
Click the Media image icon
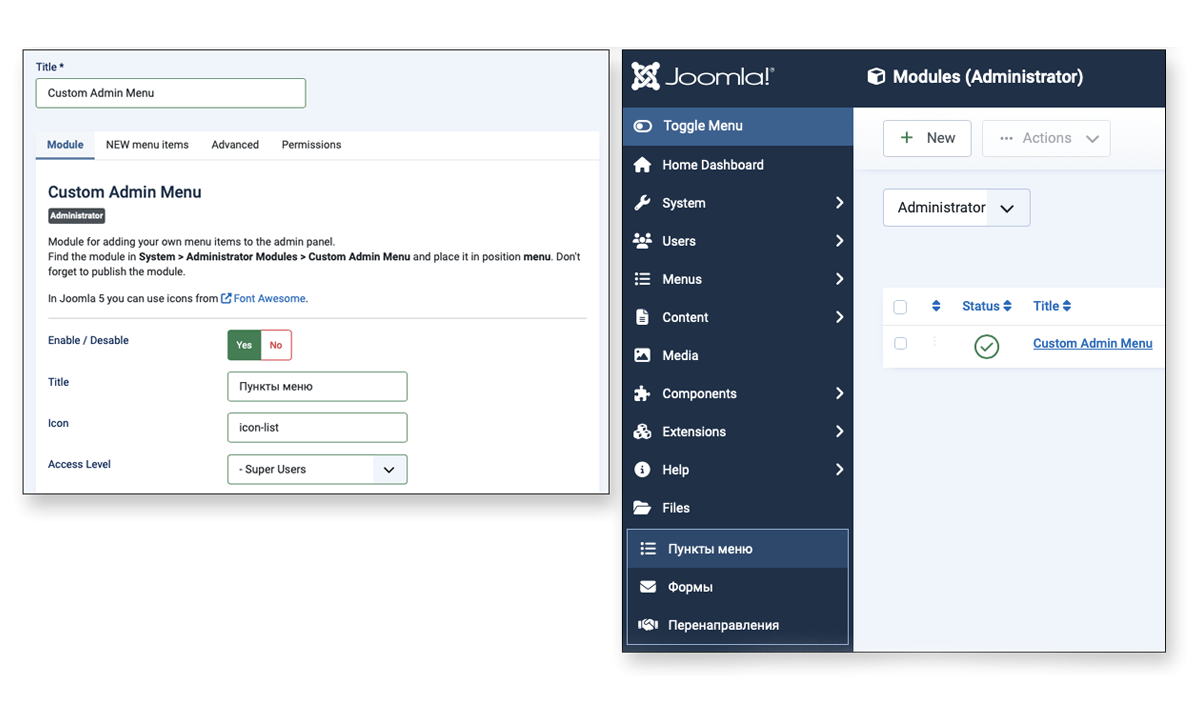point(643,355)
